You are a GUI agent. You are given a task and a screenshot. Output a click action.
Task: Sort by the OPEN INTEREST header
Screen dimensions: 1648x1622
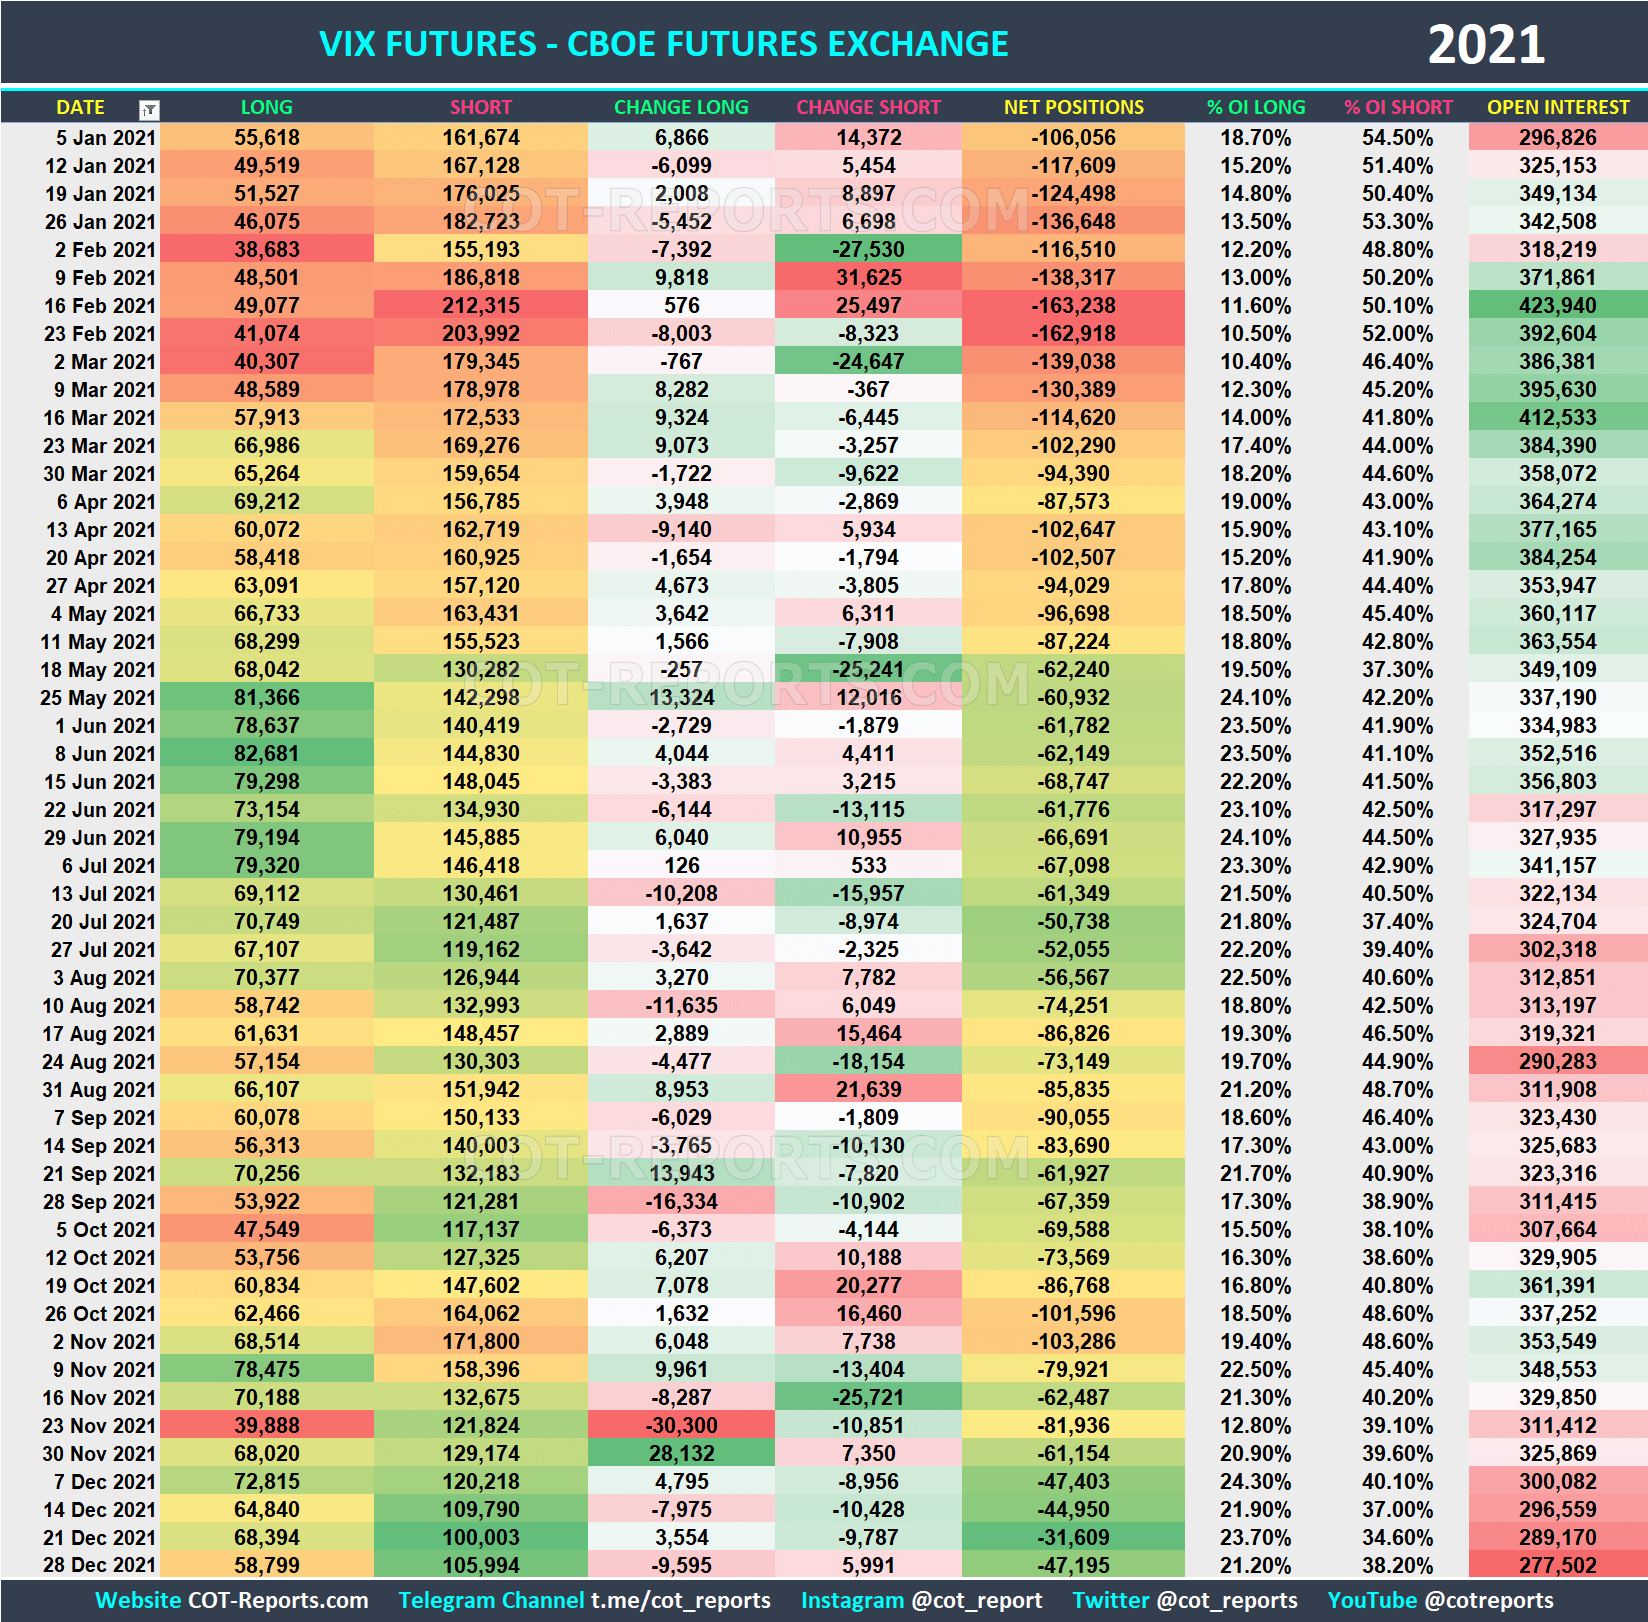1558,107
